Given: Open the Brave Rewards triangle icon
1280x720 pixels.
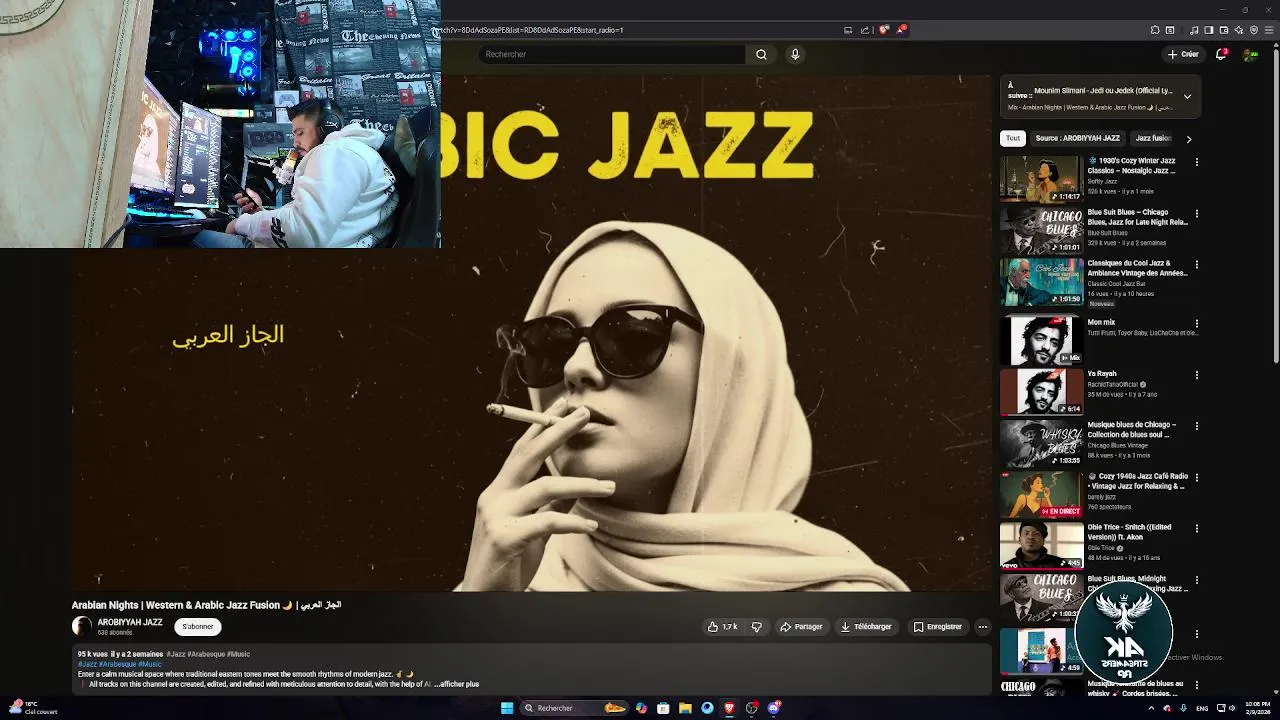Looking at the screenshot, I should click(901, 30).
